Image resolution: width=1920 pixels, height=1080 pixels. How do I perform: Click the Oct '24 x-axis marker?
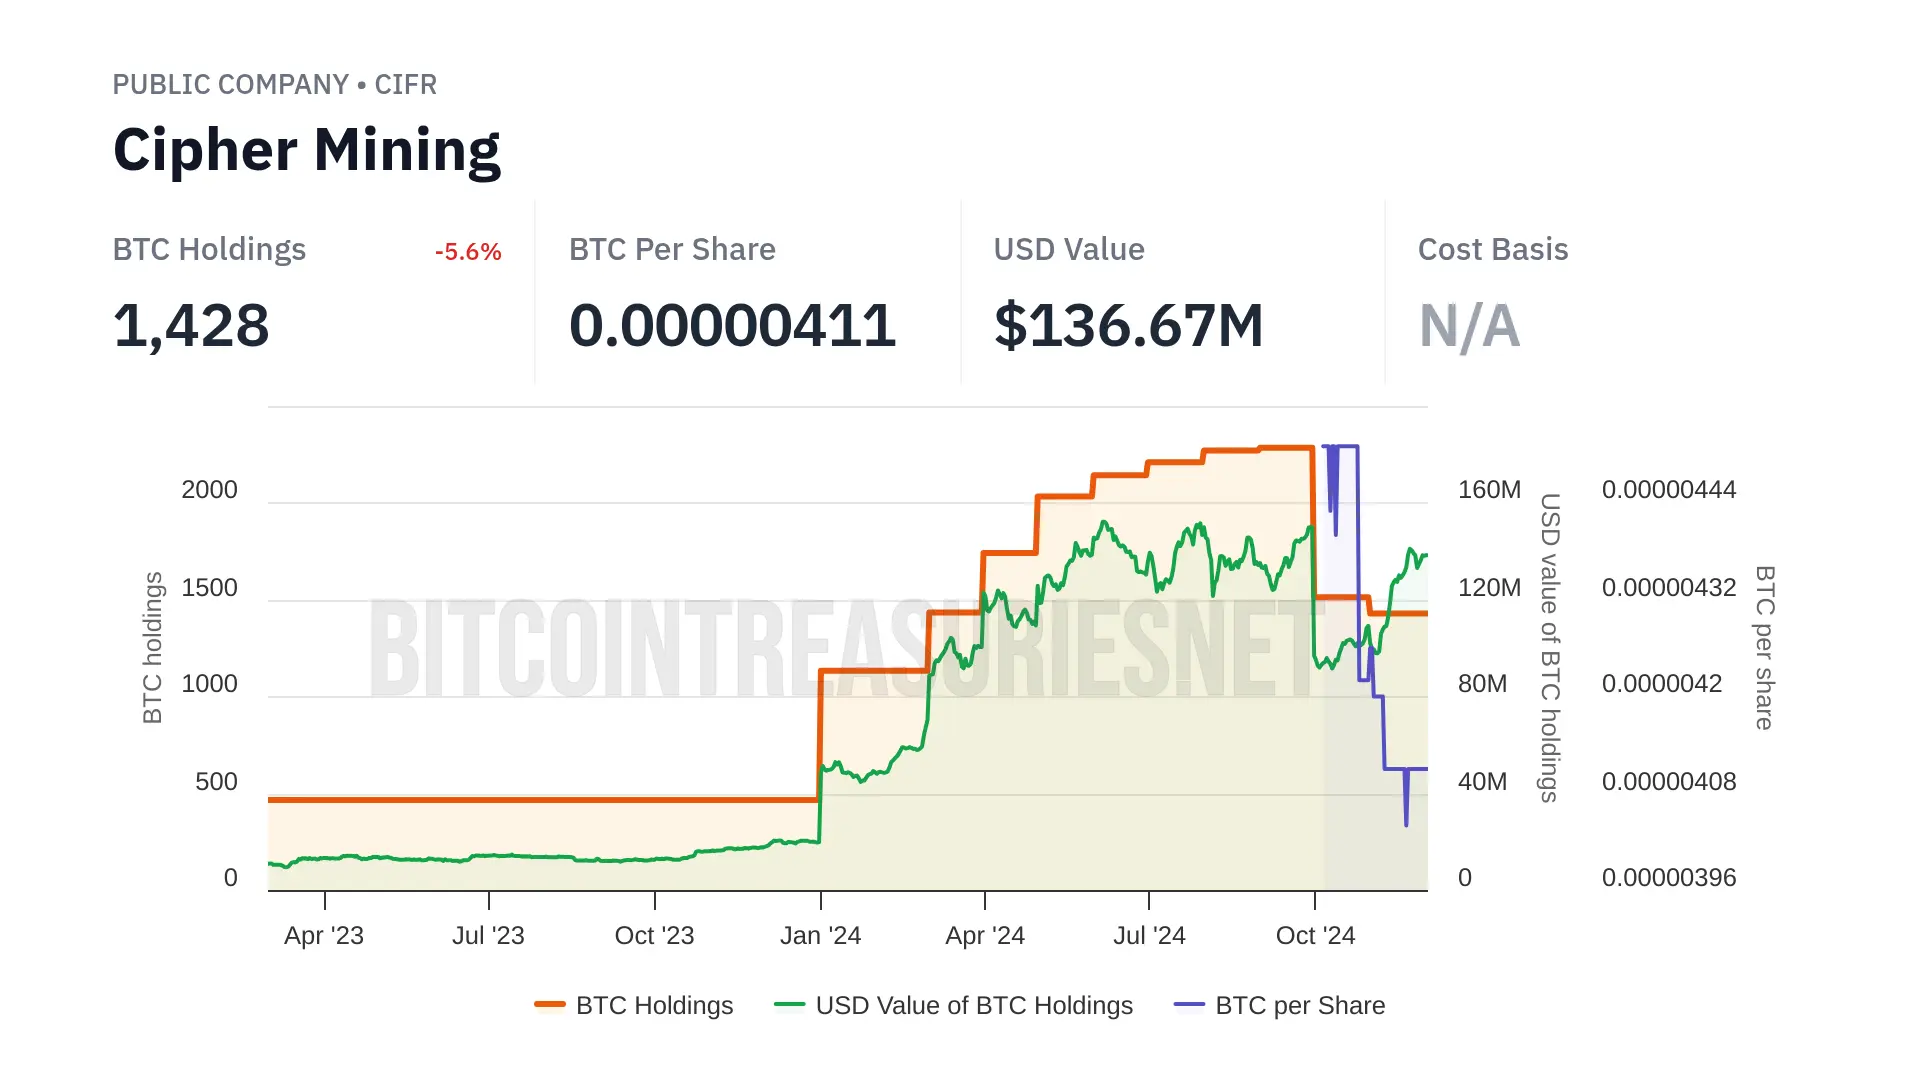pyautogui.click(x=1315, y=935)
